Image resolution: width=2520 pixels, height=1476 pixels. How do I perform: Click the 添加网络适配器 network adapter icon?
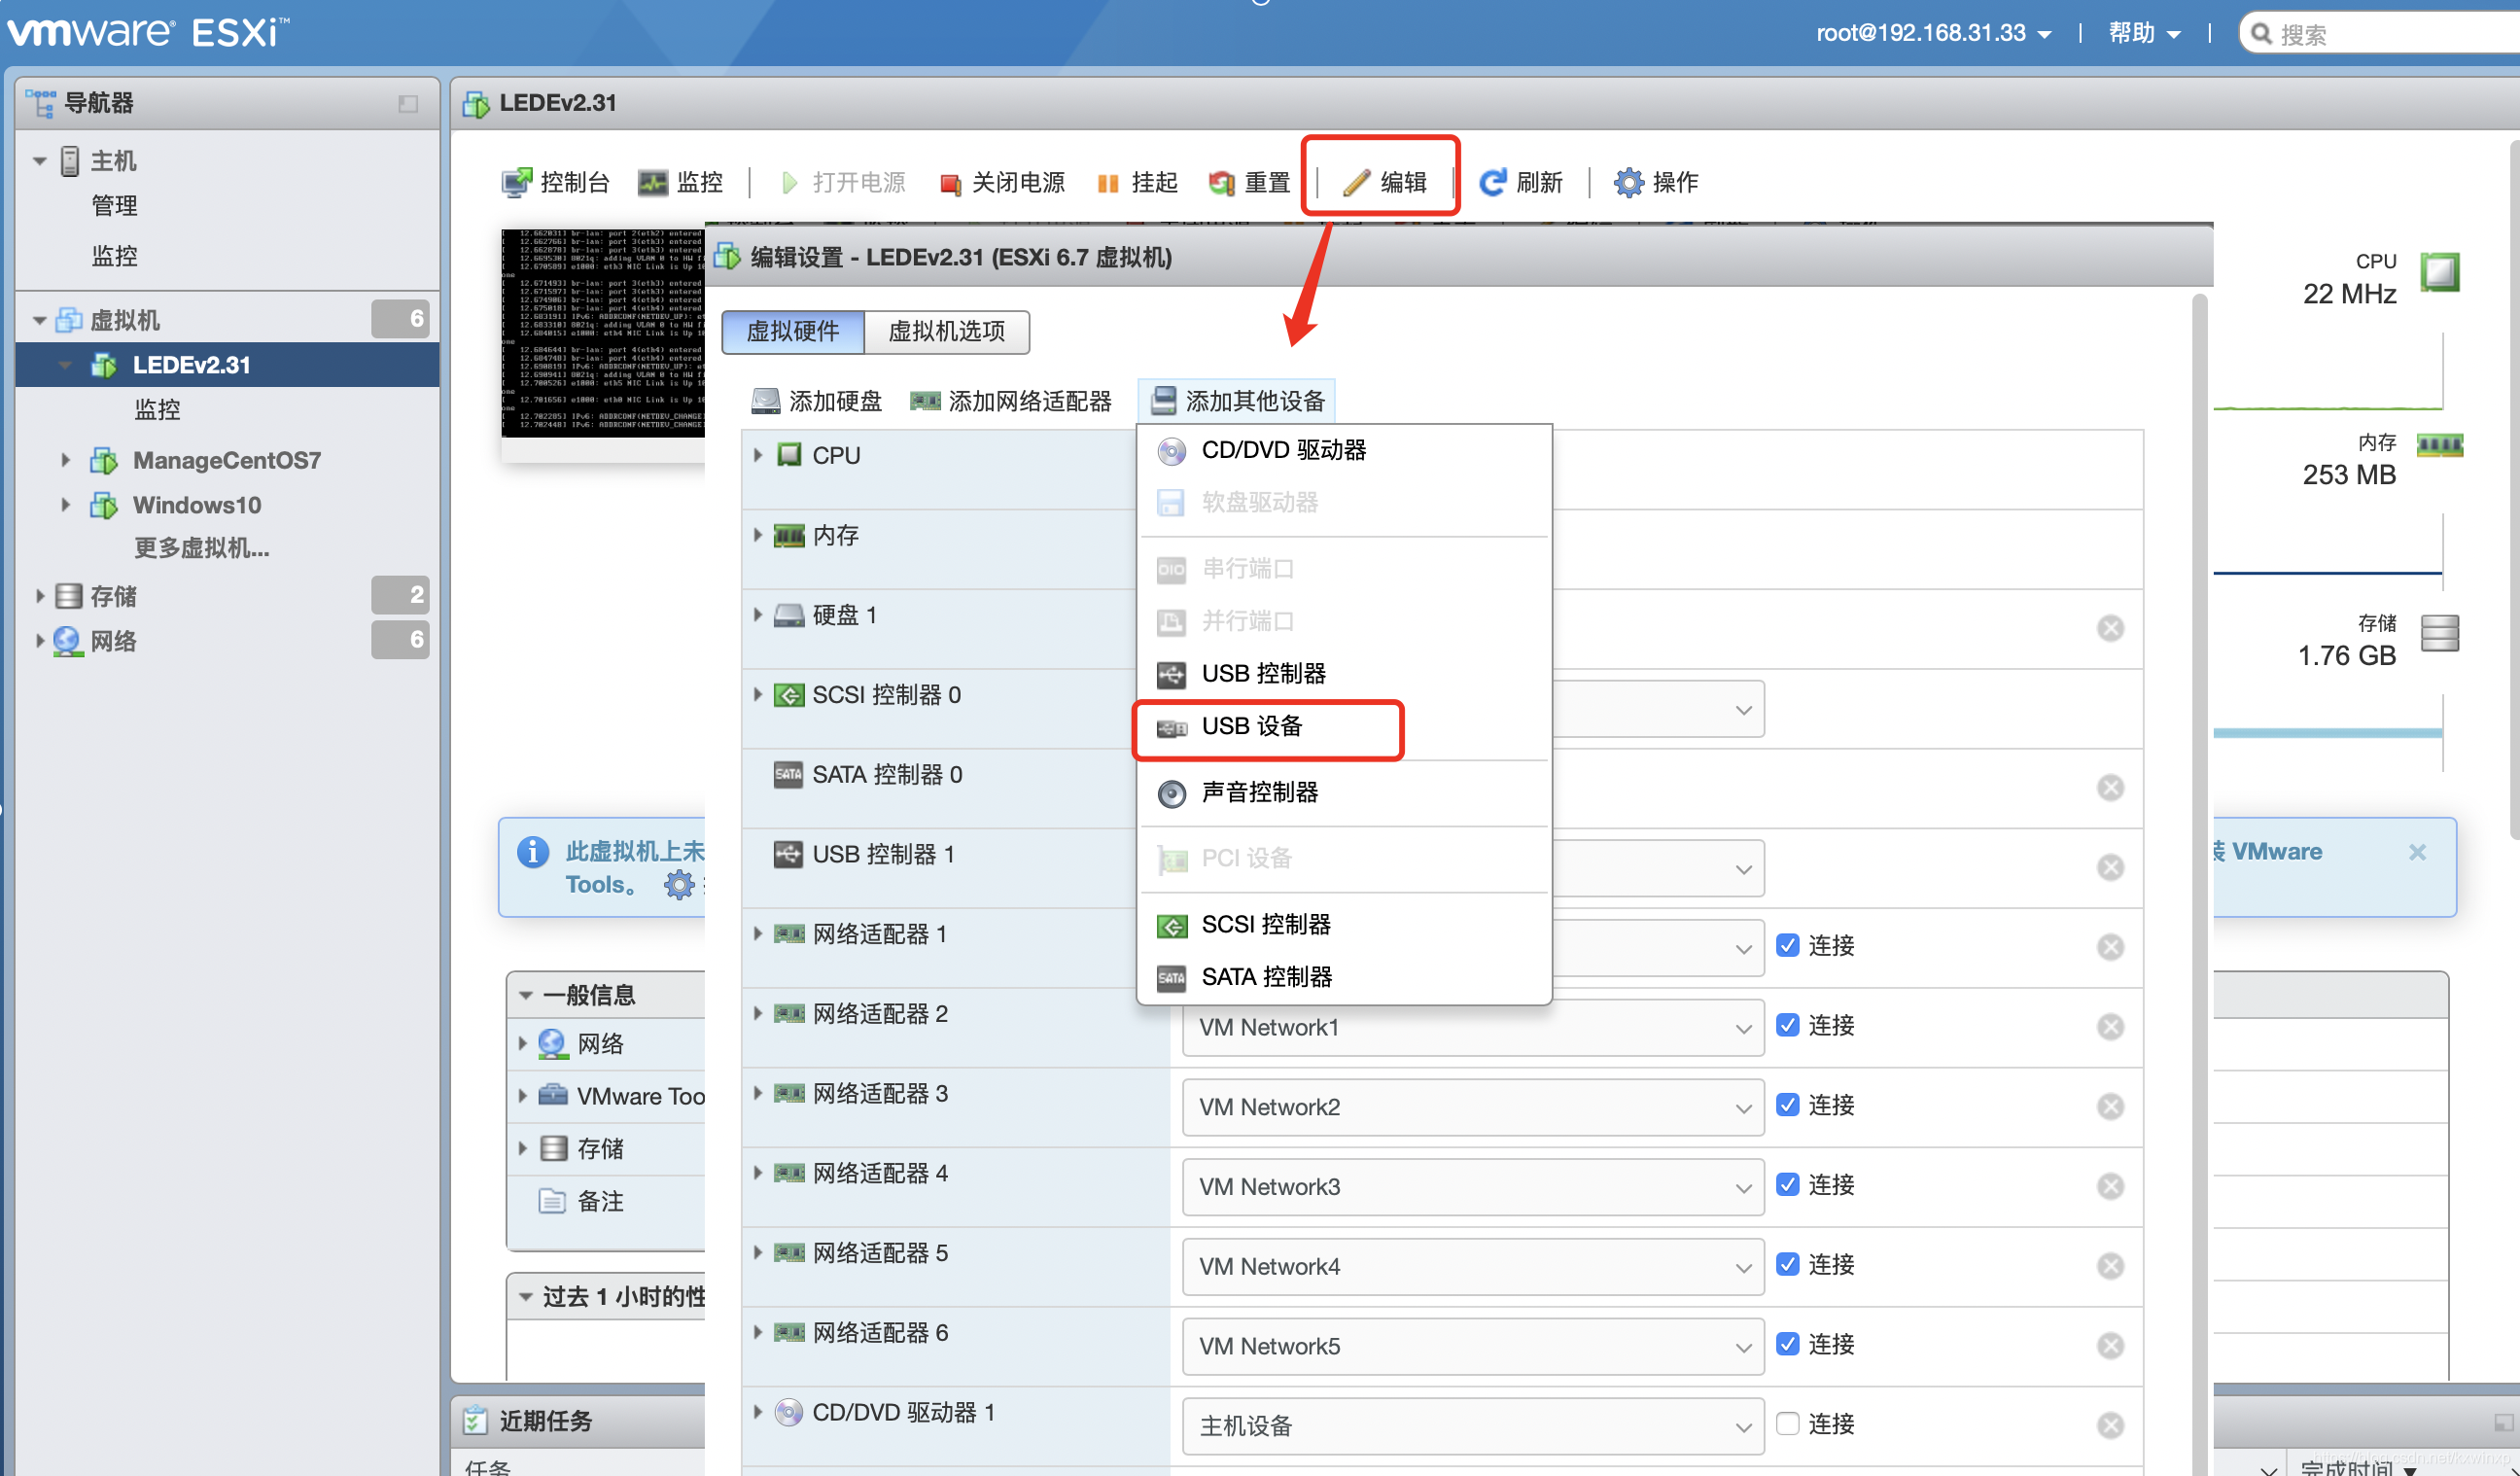pyautogui.click(x=924, y=401)
